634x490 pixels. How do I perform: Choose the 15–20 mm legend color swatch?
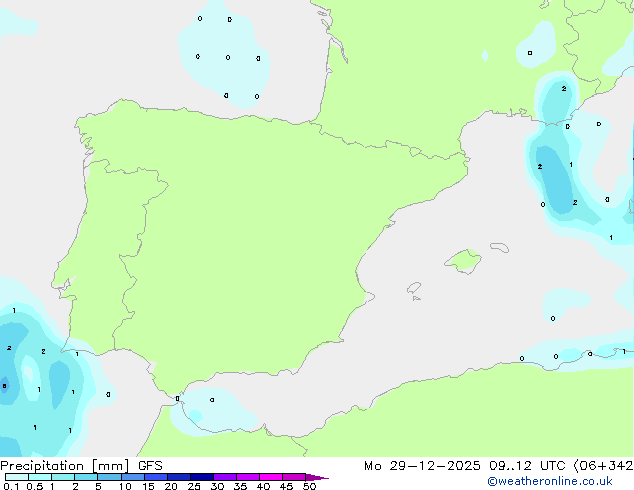(x=156, y=477)
